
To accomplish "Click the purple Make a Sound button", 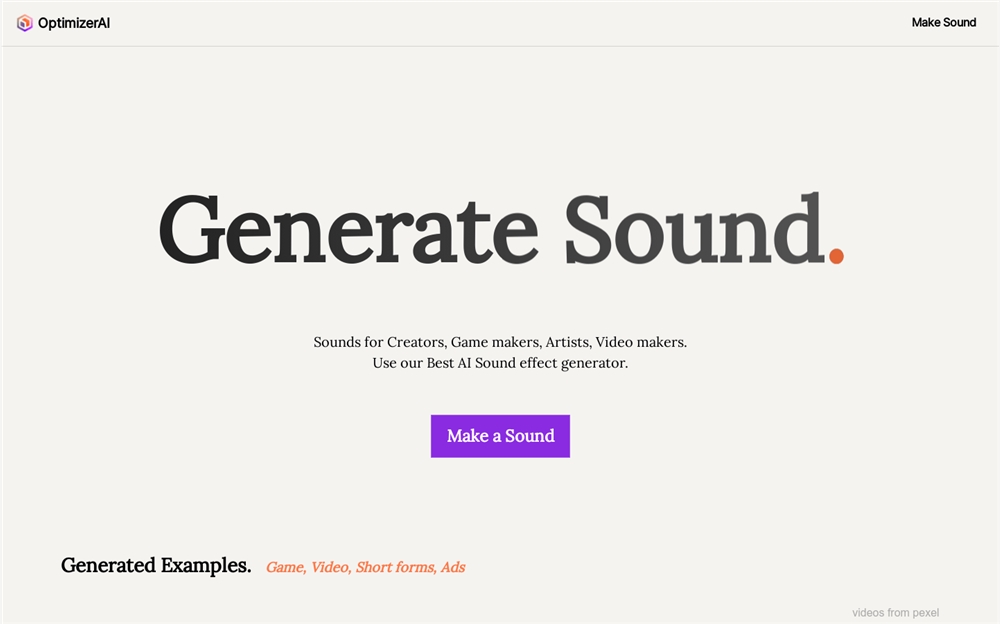I will pyautogui.click(x=500, y=436).
